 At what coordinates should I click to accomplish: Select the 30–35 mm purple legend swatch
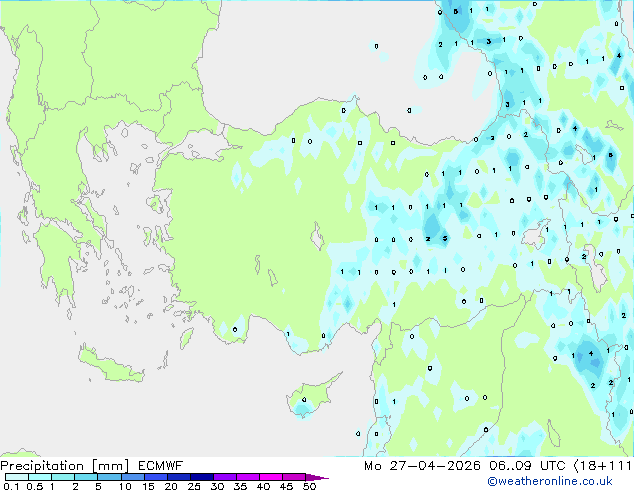click(224, 477)
